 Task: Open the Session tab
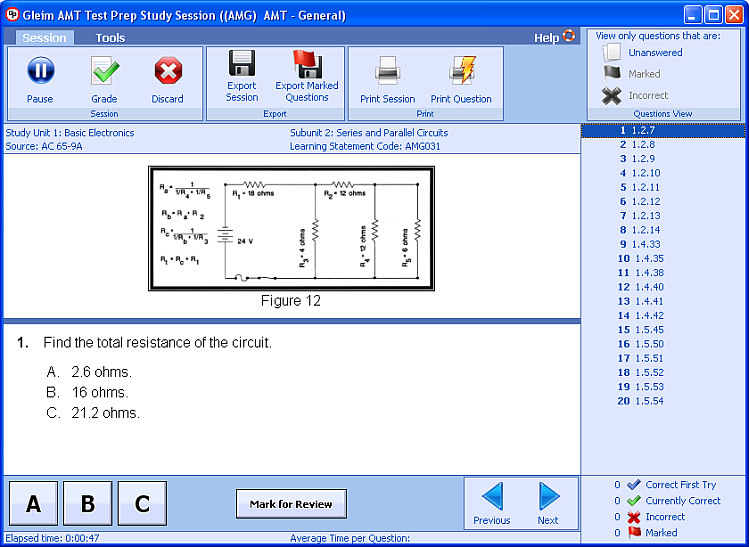[x=44, y=38]
